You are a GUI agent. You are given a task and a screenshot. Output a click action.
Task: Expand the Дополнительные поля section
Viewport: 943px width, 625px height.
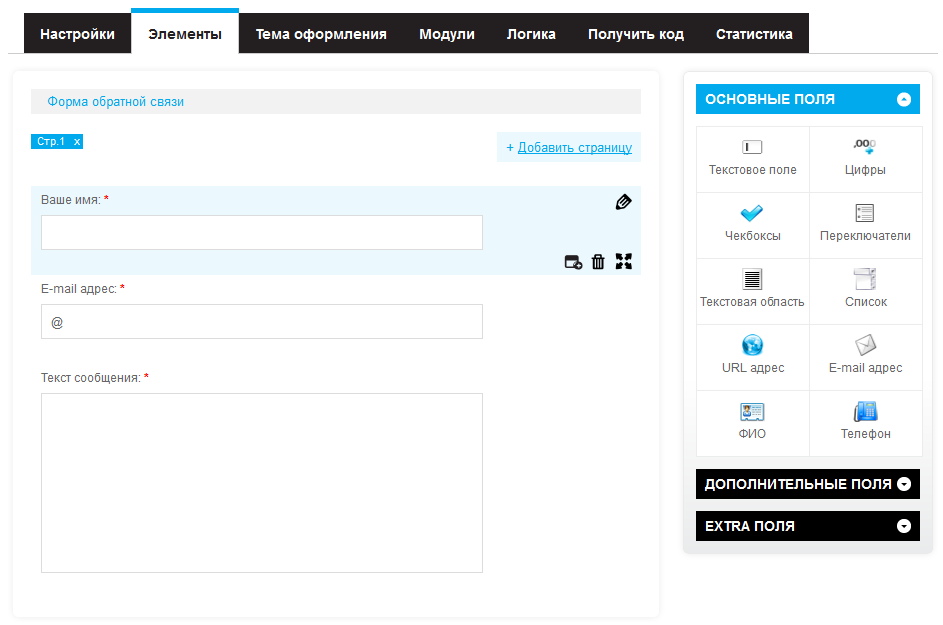pos(904,484)
